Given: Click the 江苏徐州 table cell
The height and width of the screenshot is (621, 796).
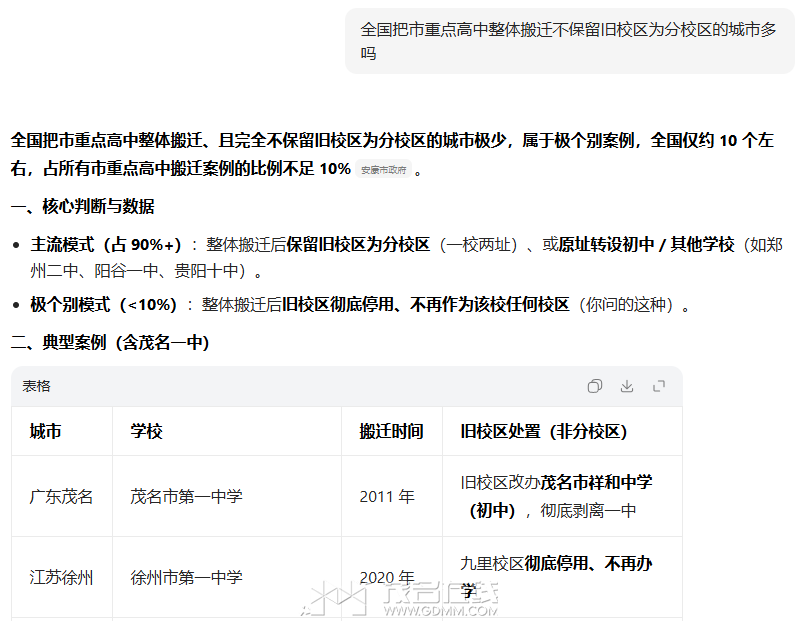Looking at the screenshot, I should [x=61, y=577].
